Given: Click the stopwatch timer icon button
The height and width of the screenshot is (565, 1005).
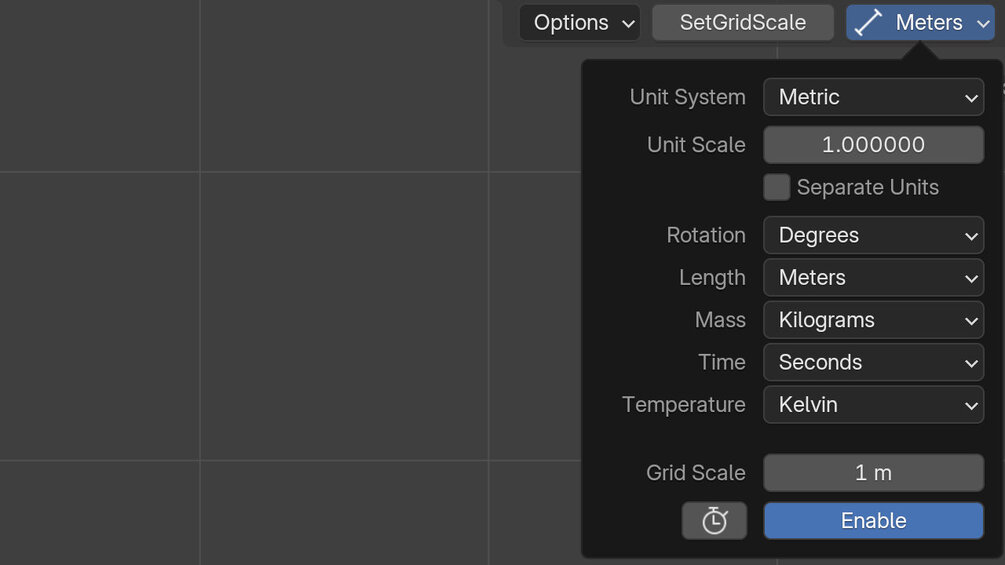Looking at the screenshot, I should tap(714, 521).
